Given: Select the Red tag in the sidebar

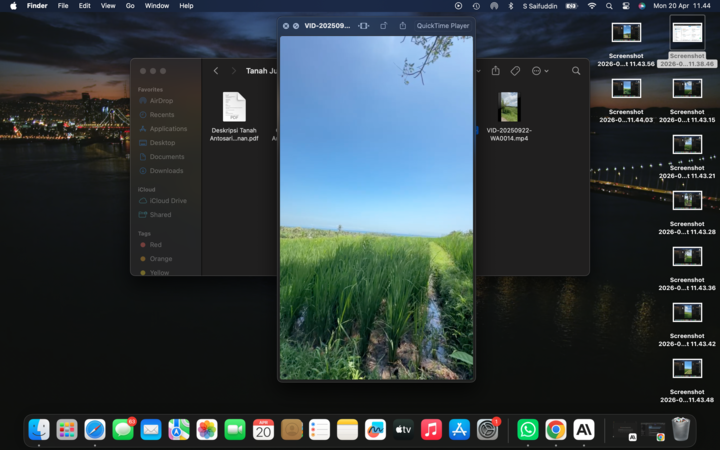Looking at the screenshot, I should point(155,245).
